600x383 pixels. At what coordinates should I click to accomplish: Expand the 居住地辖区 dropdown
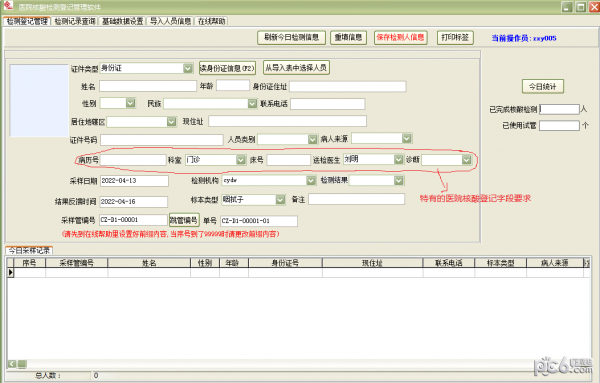(171, 122)
